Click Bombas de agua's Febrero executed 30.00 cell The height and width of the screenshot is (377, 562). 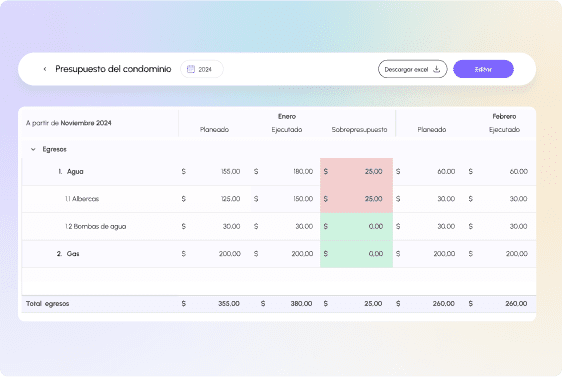pyautogui.click(x=501, y=226)
